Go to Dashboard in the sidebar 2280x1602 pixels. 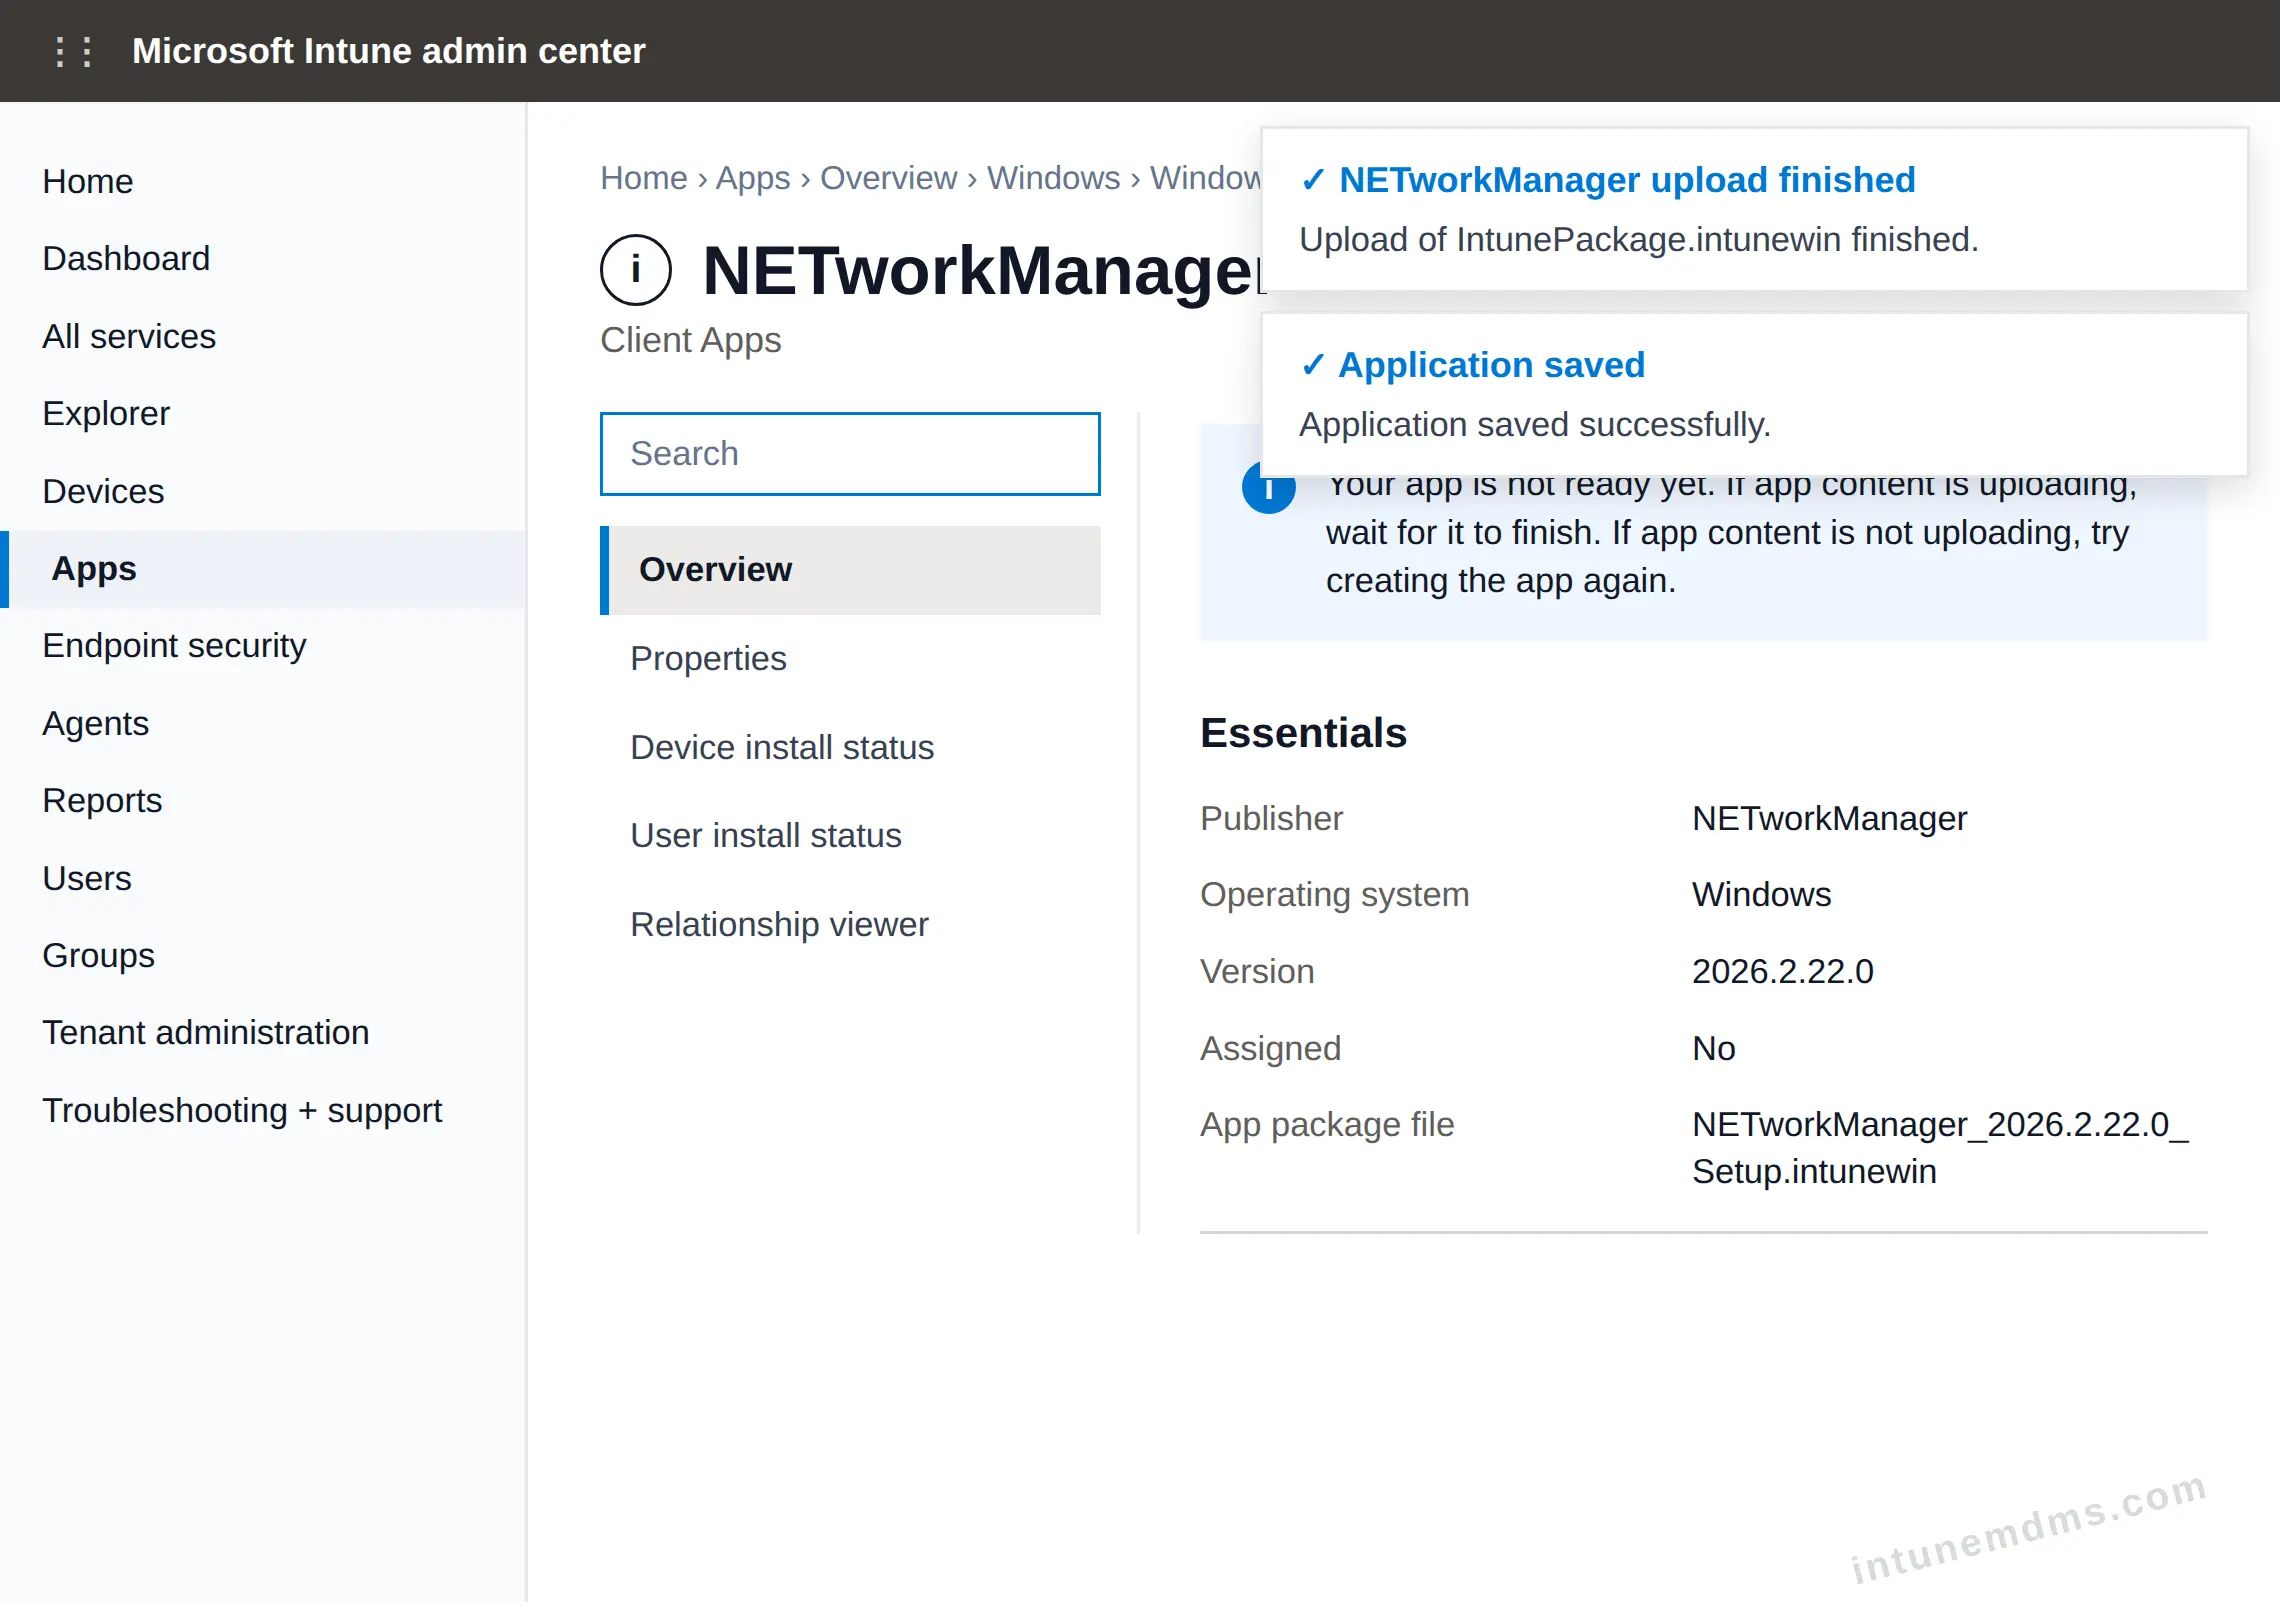[126, 258]
